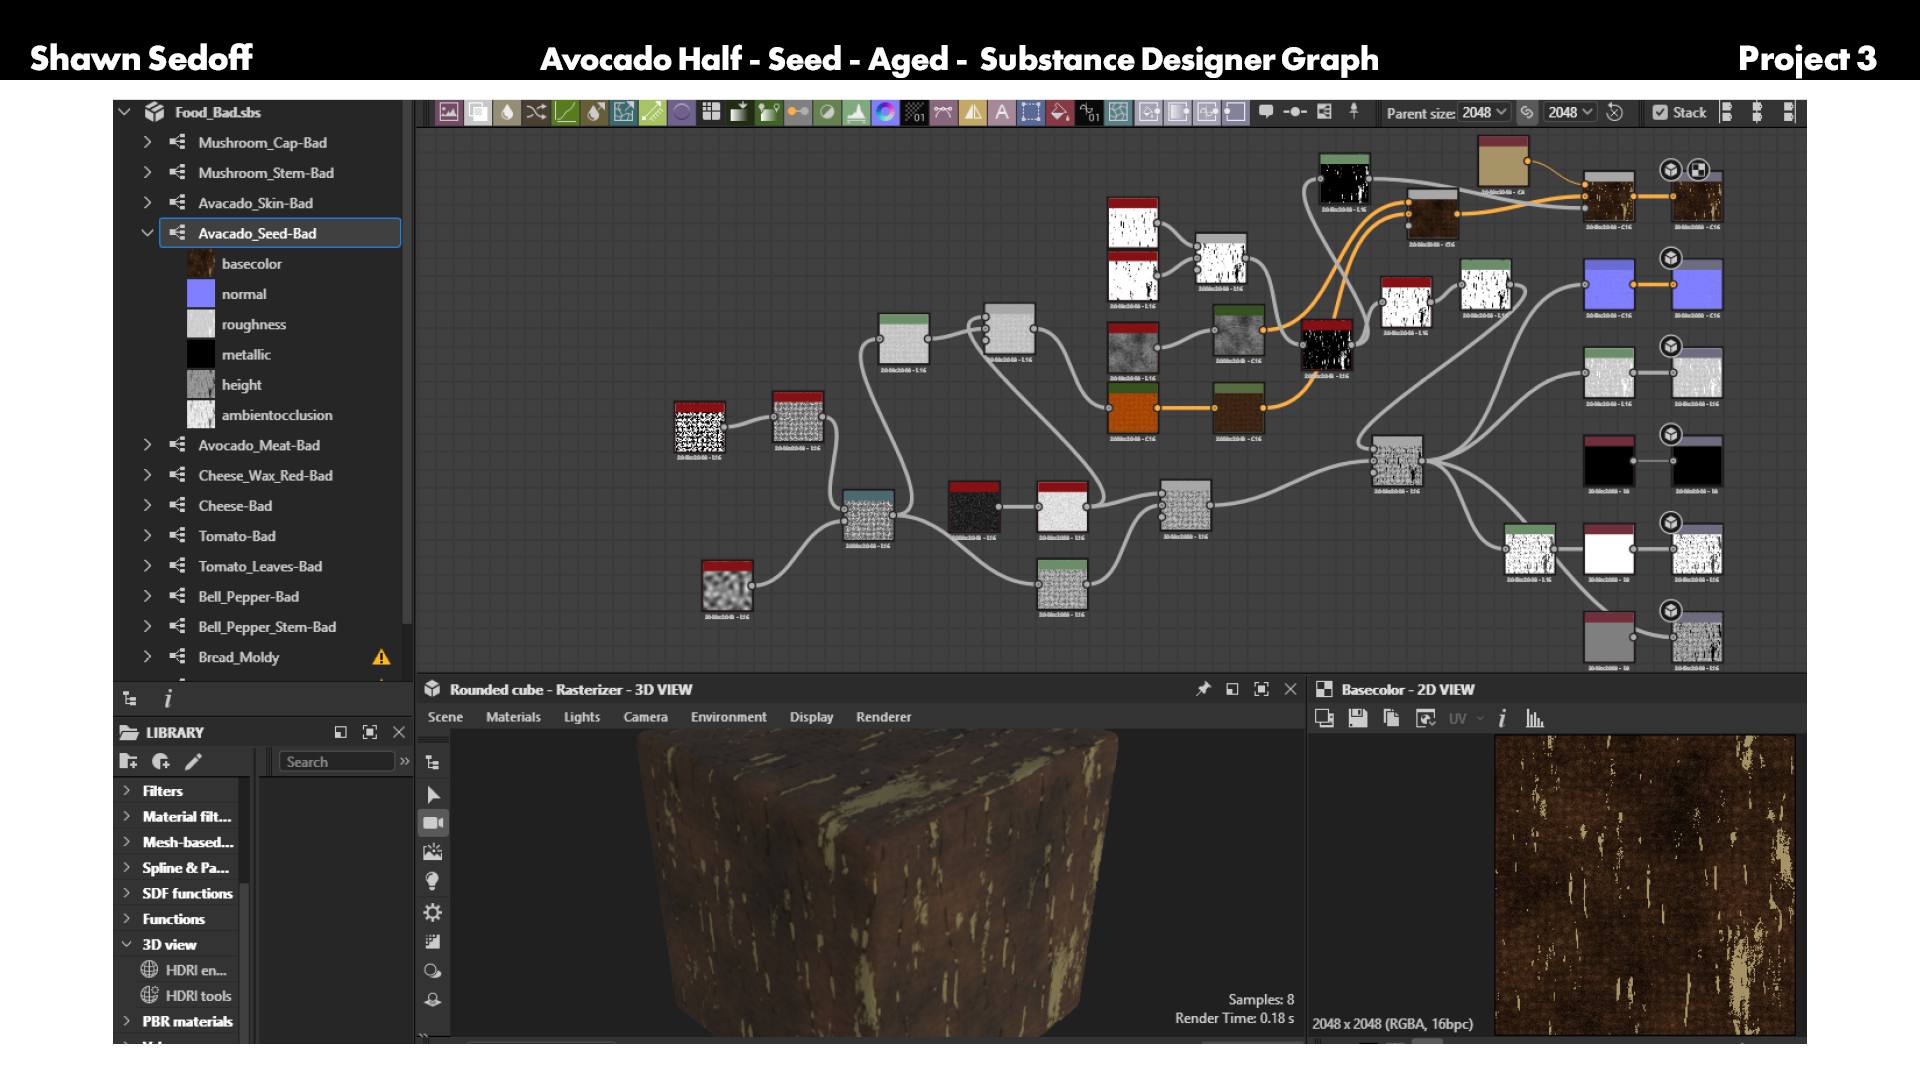Image resolution: width=1920 pixels, height=1080 pixels.
Task: Open the Materials menu in the 3D view
Action: (x=513, y=717)
